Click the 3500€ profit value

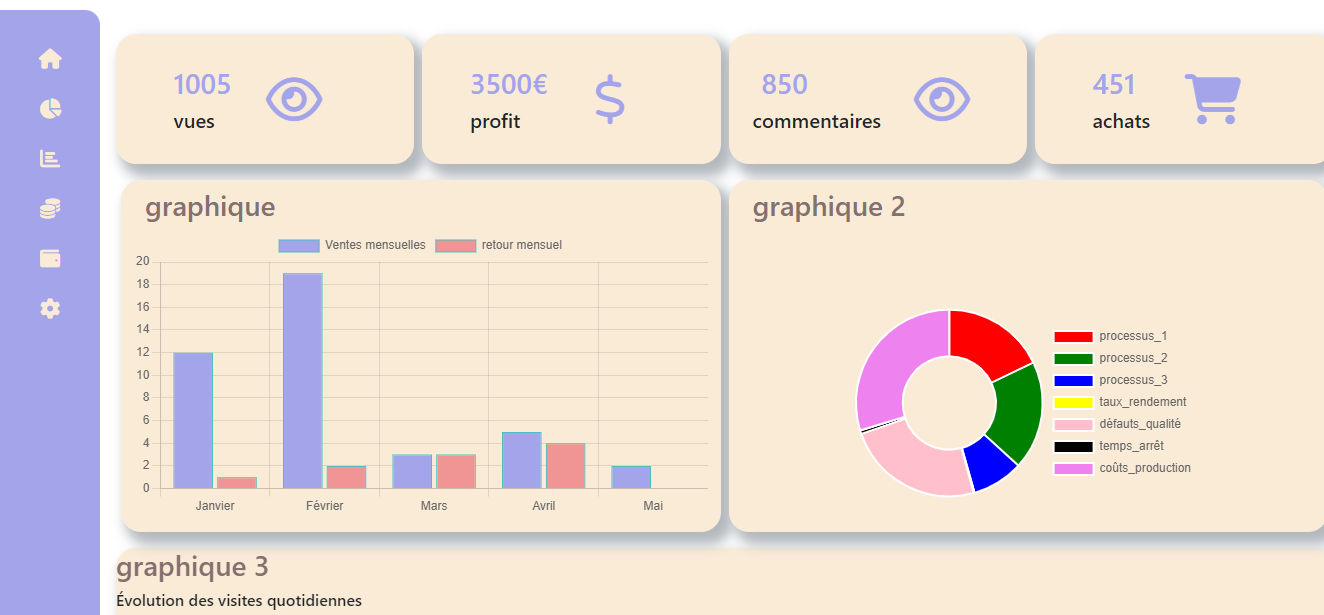pos(508,85)
